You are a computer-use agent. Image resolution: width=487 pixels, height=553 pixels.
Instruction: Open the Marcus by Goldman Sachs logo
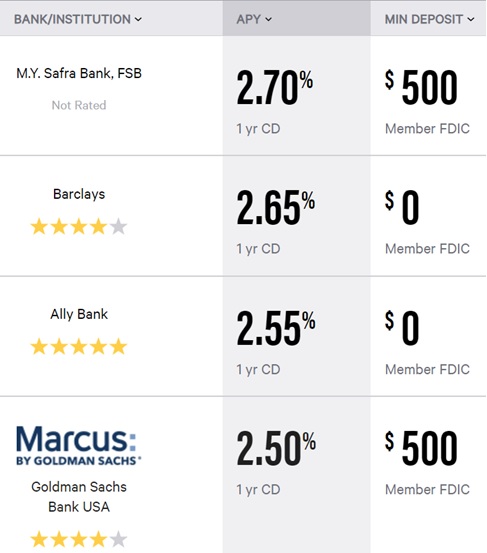click(79, 446)
